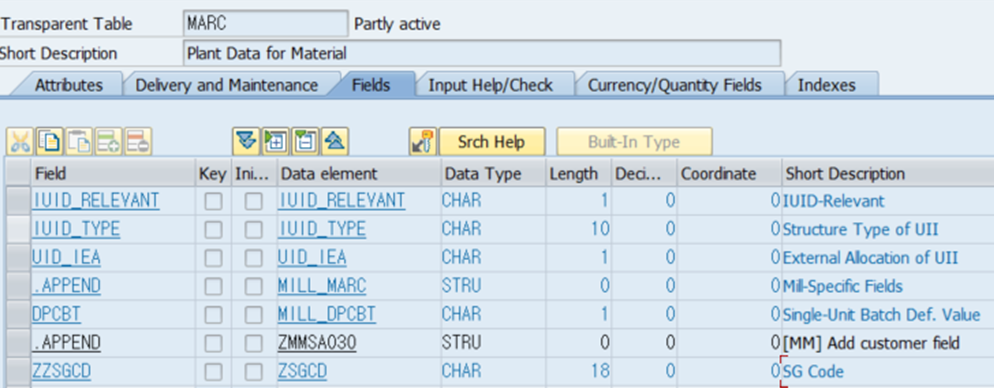Toggle Initial values checkbox for UID_IEA row

[x=254, y=258]
